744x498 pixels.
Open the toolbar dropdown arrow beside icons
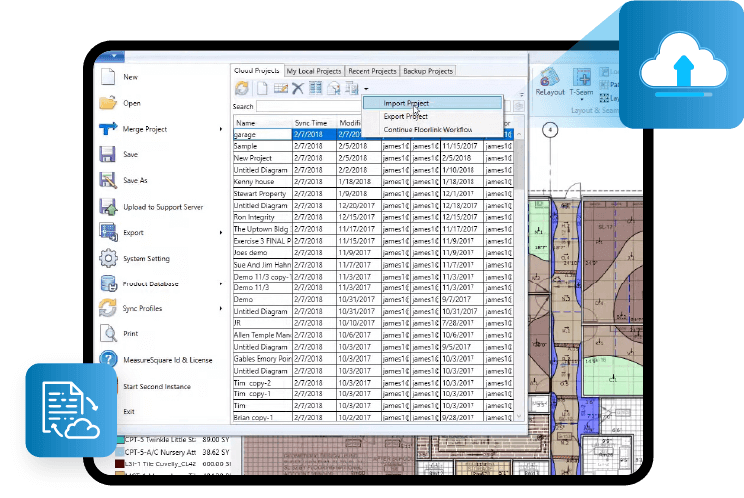[366, 90]
